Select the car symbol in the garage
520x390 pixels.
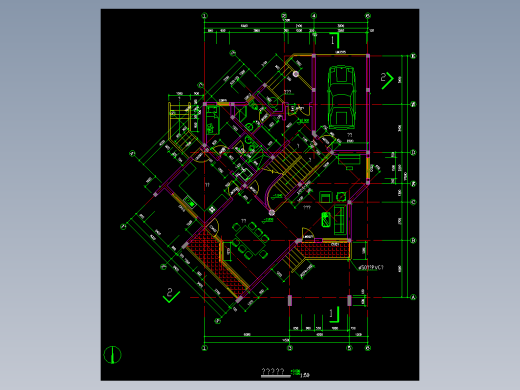tap(341, 97)
